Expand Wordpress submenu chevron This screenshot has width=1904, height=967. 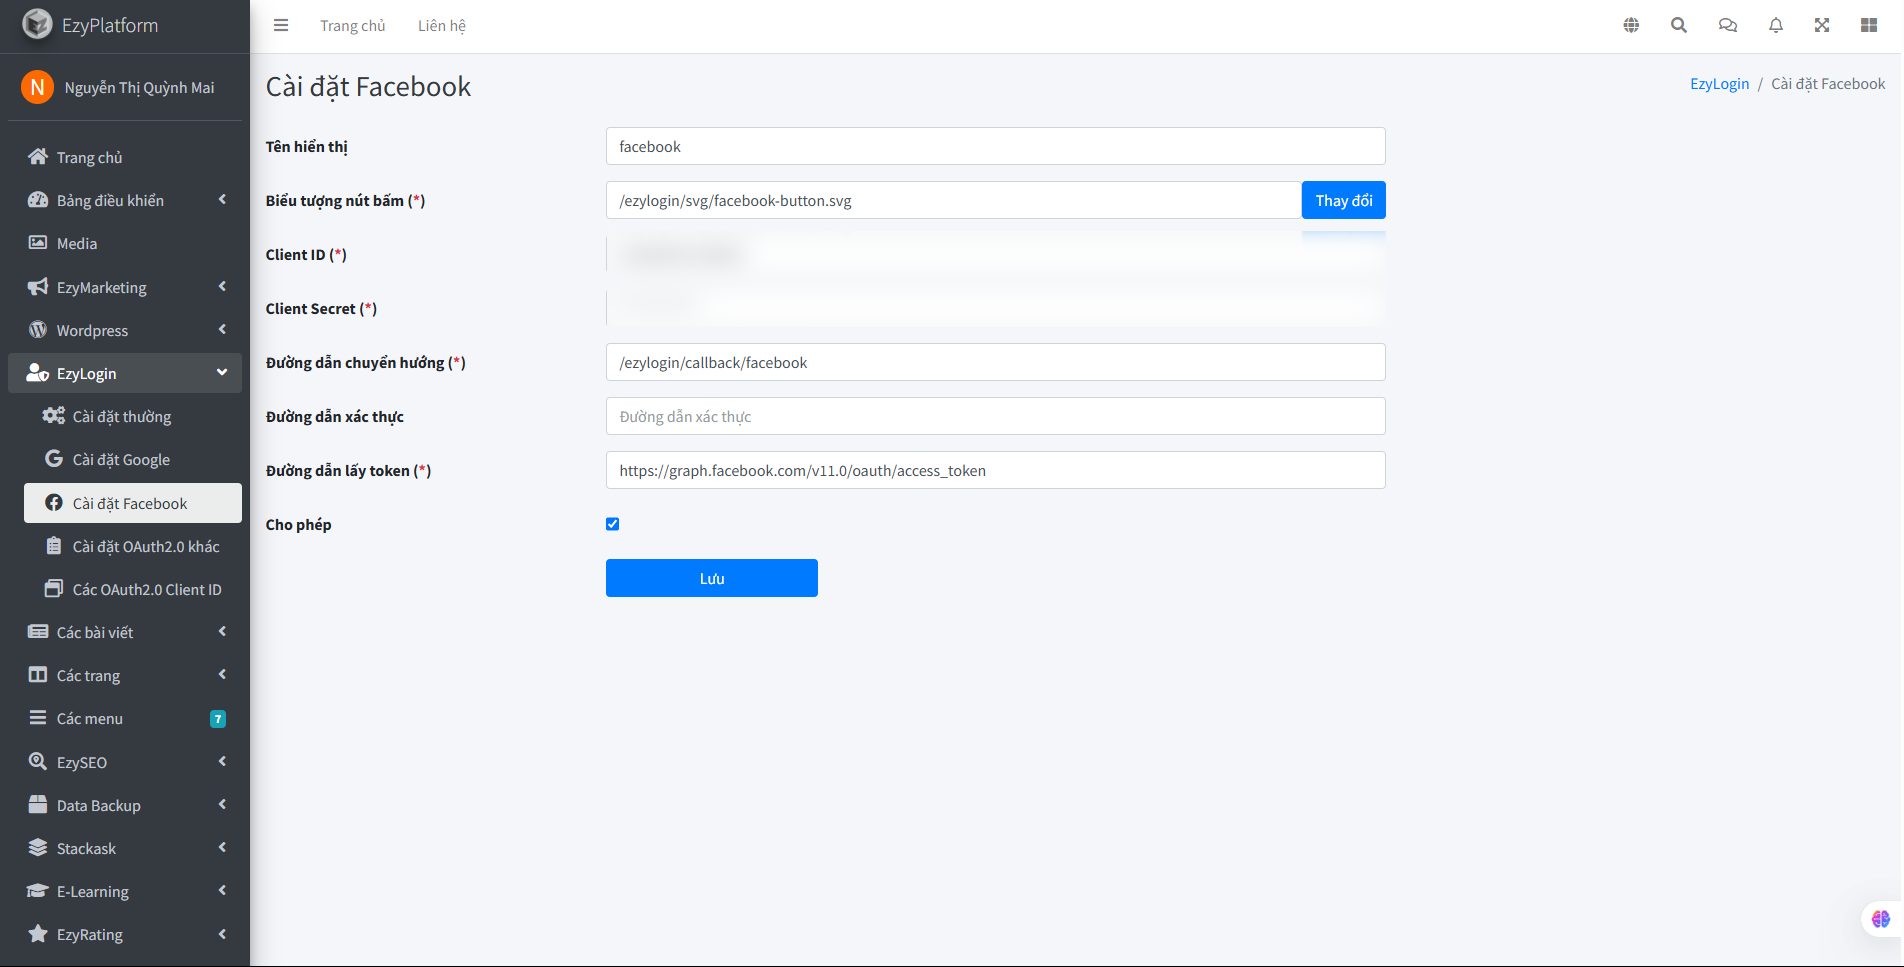(222, 329)
